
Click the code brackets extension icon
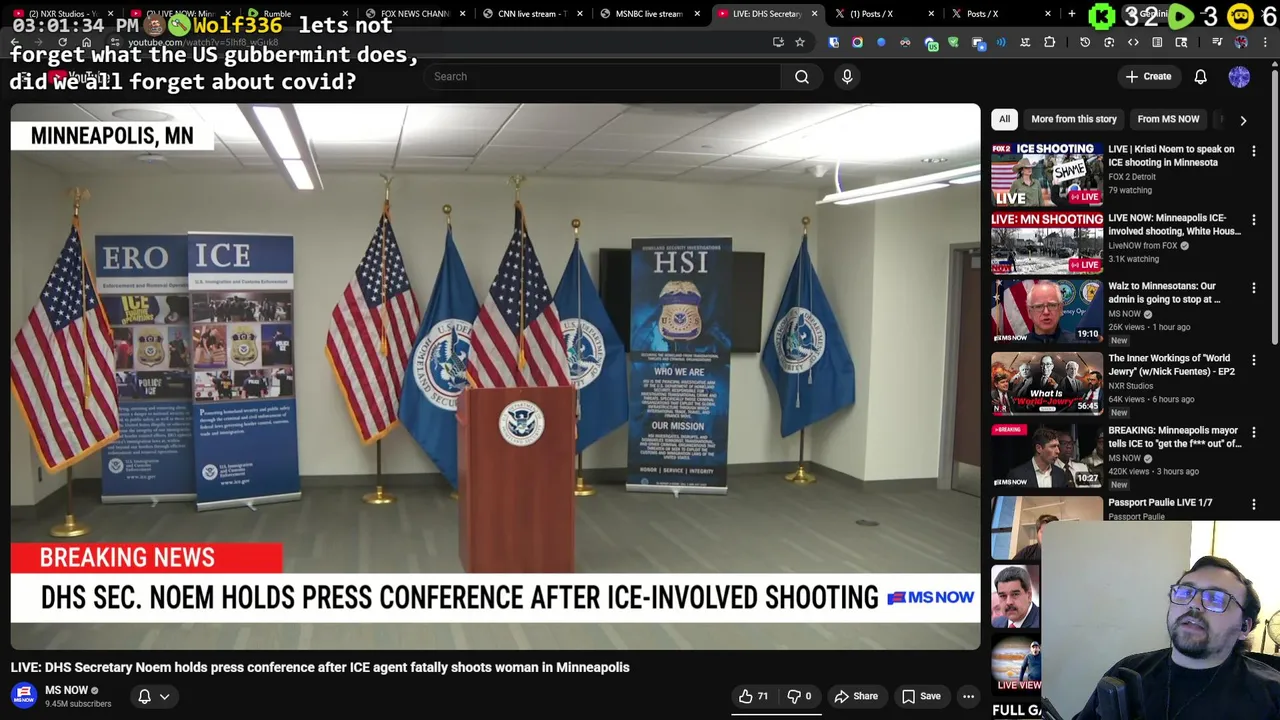coord(1133,42)
